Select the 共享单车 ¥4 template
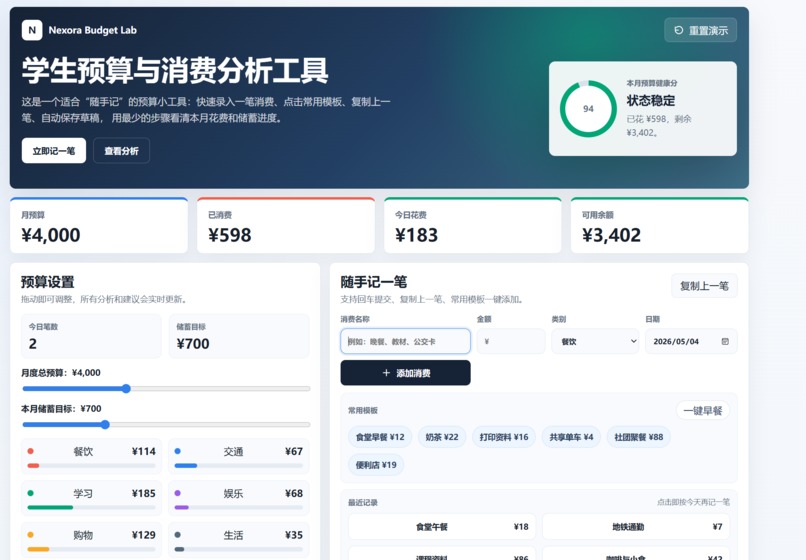The height and width of the screenshot is (560, 806). click(571, 437)
